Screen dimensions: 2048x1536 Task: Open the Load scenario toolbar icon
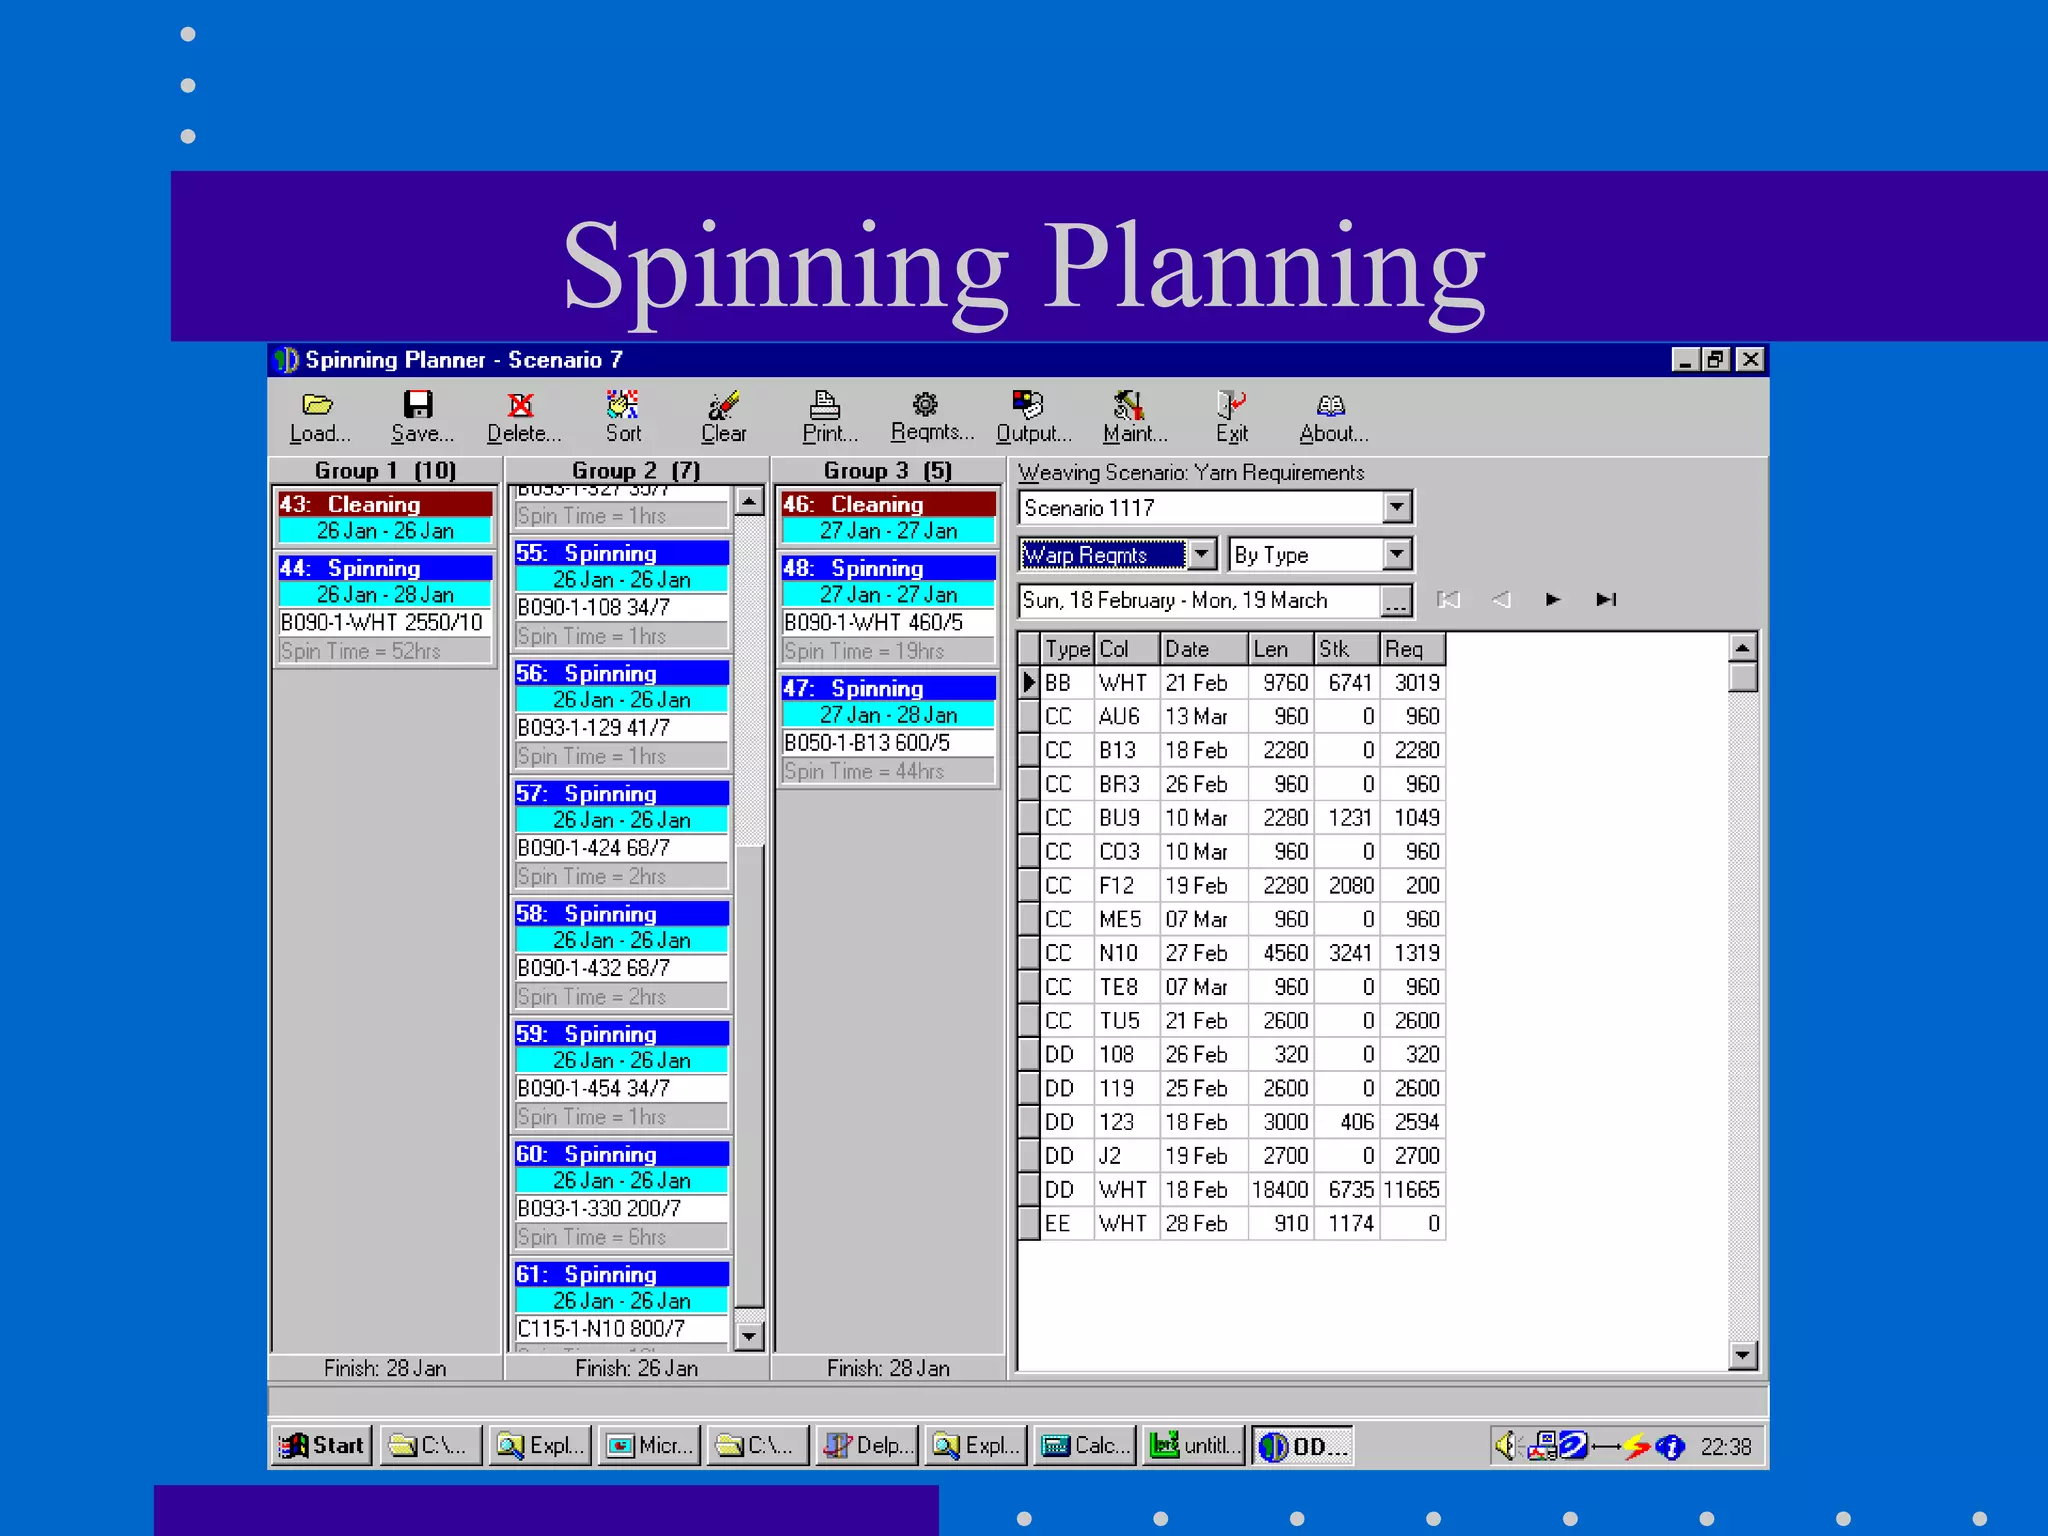click(x=317, y=404)
